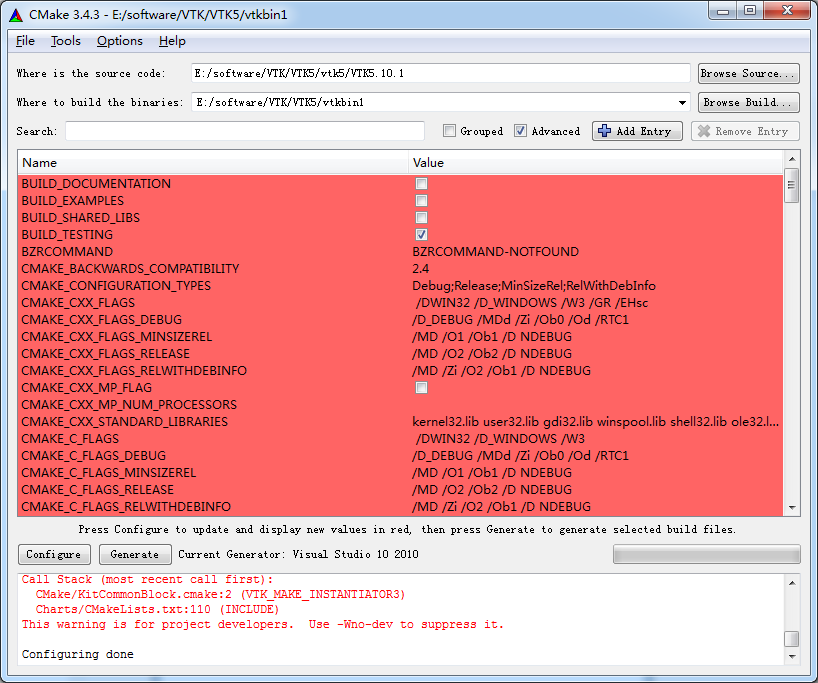Select CMAKE_CXX_FLAGS_DEBUG entry

tap(102, 320)
